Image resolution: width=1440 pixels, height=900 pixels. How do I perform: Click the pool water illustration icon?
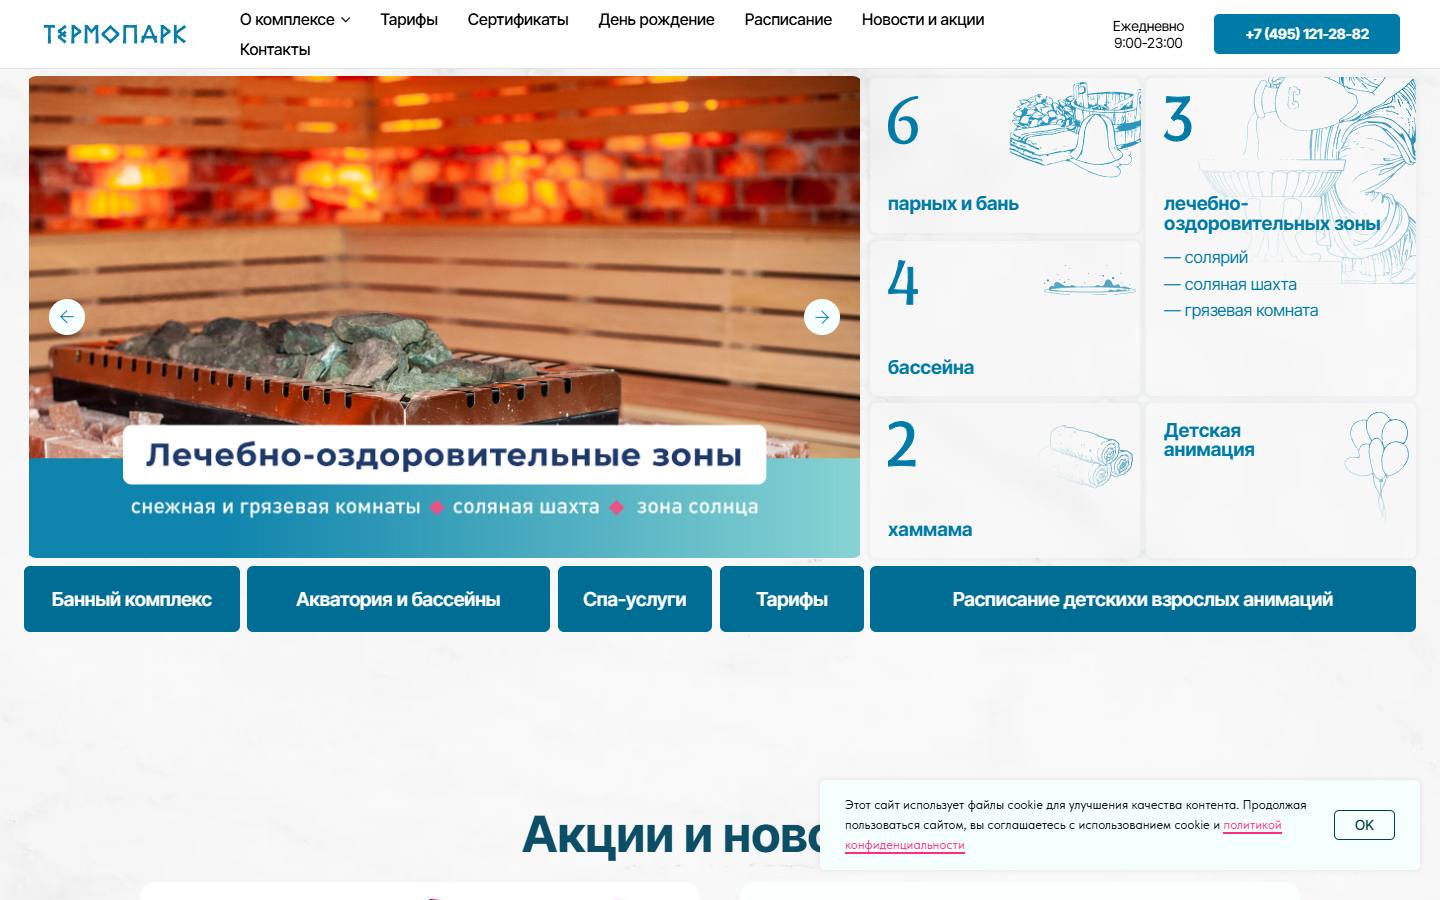click(1089, 282)
